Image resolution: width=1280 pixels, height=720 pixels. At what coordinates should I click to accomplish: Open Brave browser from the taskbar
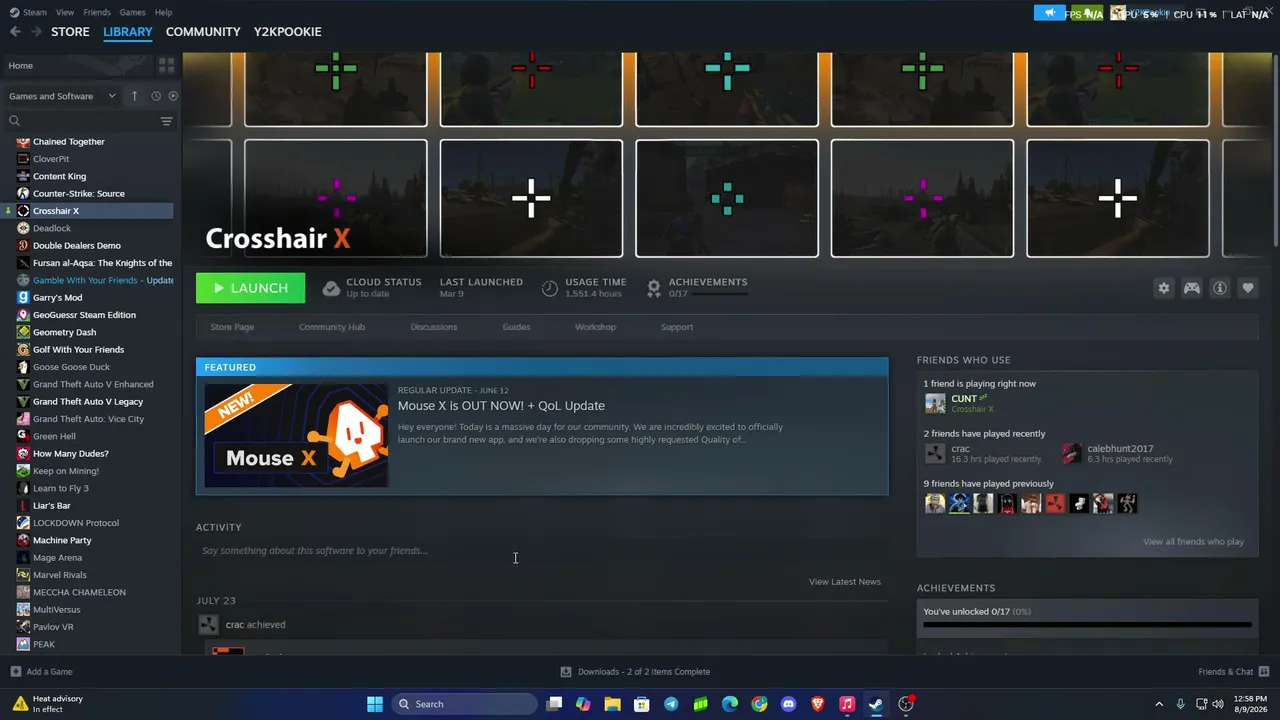pos(818,704)
